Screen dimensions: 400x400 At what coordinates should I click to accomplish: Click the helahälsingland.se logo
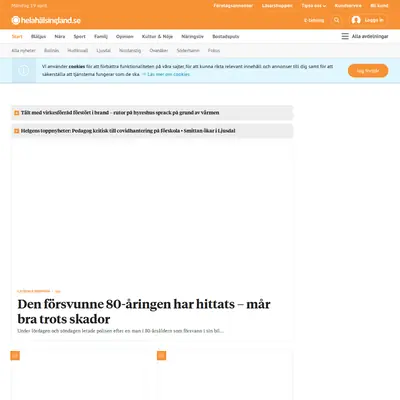[46, 20]
